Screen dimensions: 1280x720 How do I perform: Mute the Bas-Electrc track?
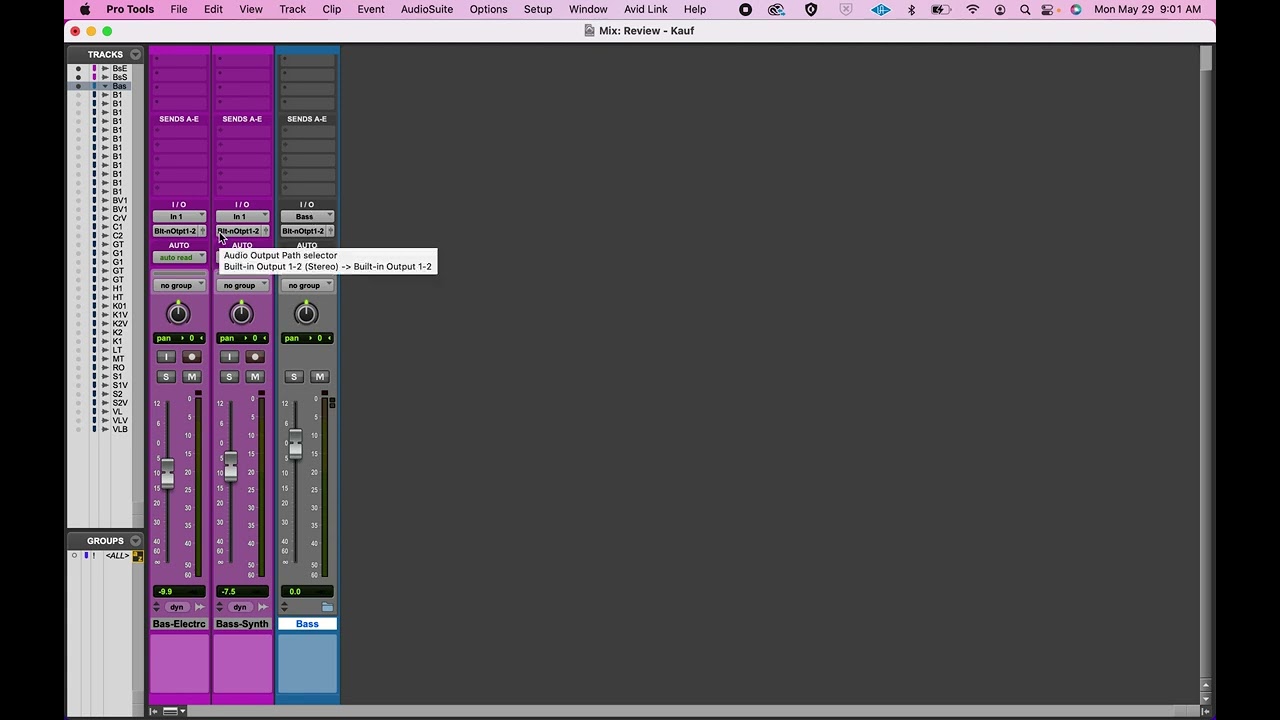click(x=192, y=377)
